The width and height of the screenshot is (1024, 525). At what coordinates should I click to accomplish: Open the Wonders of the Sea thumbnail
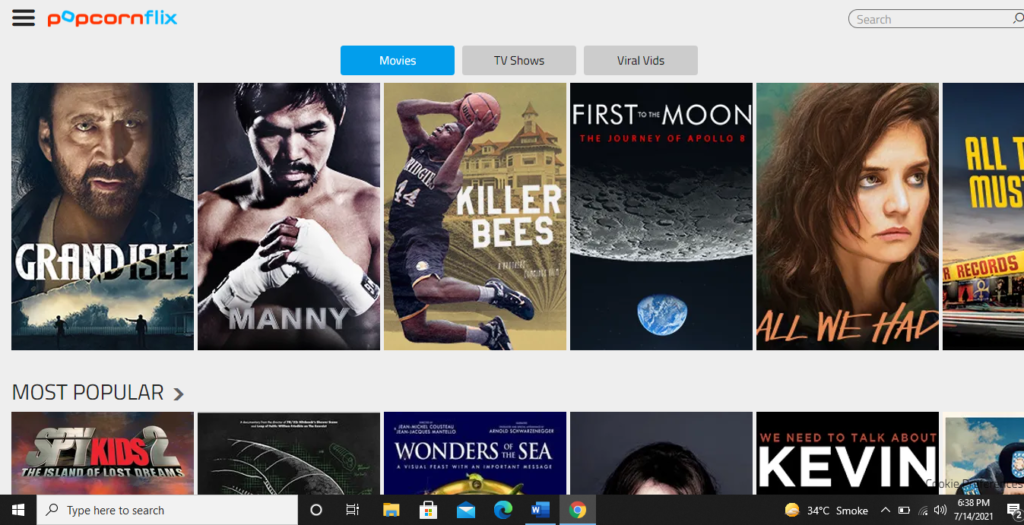tap(475, 453)
